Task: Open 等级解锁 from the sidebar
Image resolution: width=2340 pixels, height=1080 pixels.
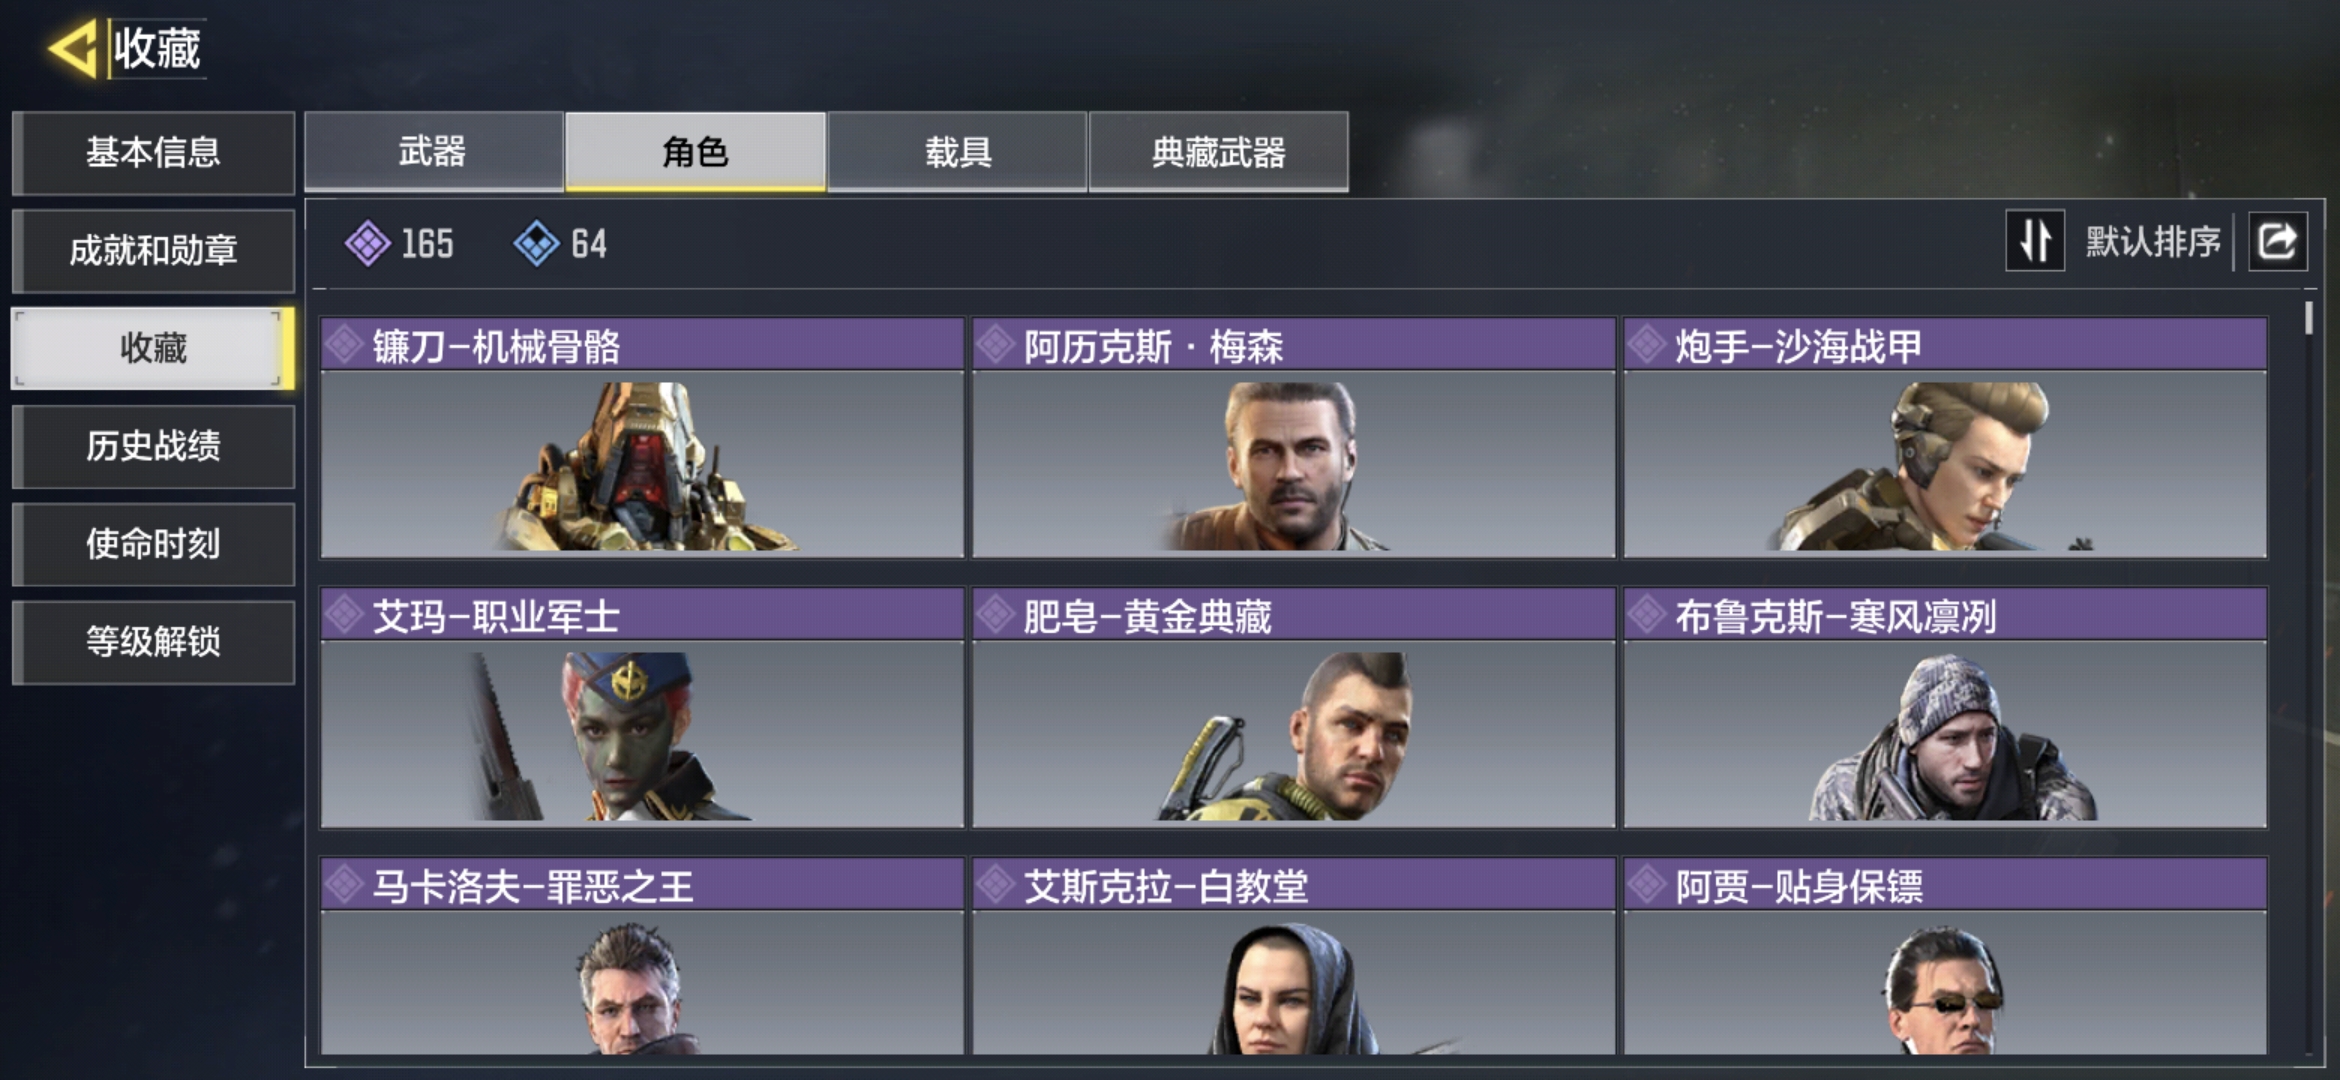Action: 153,642
